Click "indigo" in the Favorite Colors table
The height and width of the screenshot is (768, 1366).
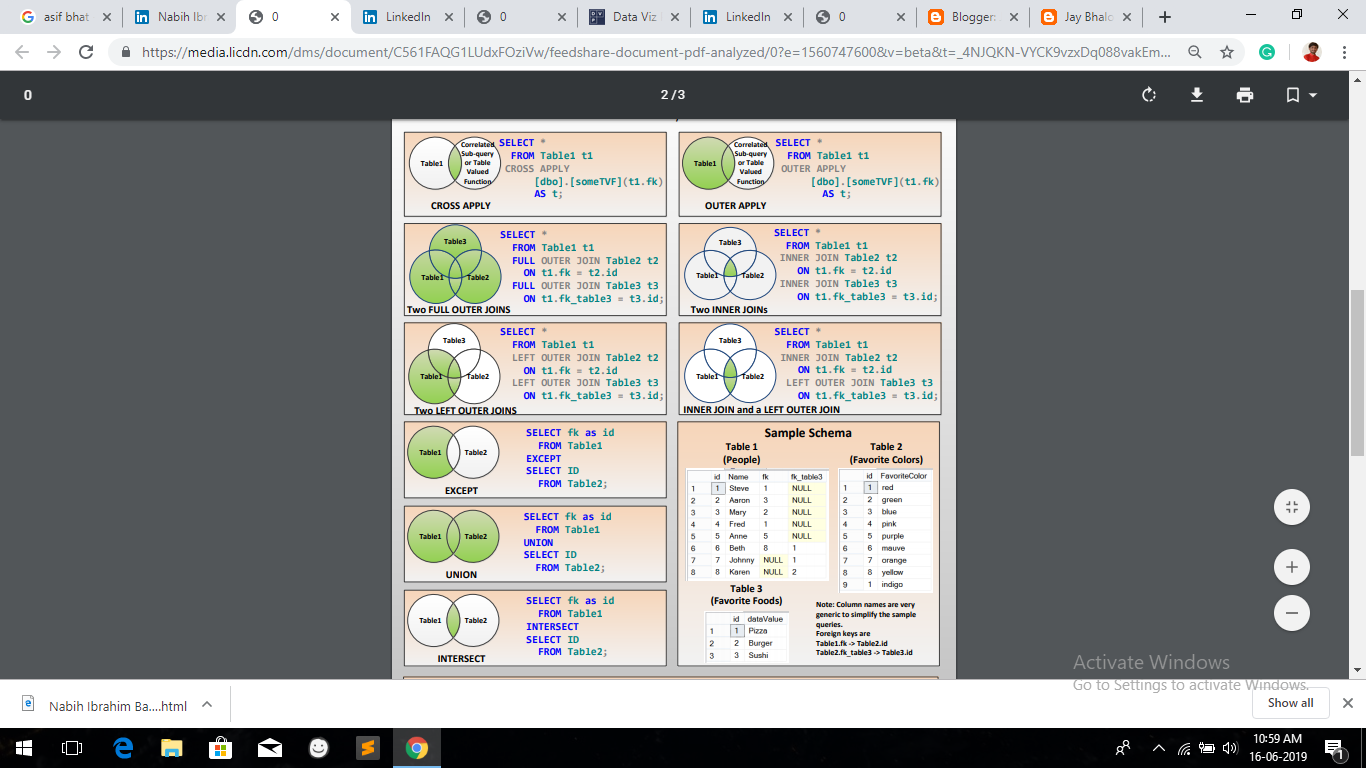coord(892,584)
